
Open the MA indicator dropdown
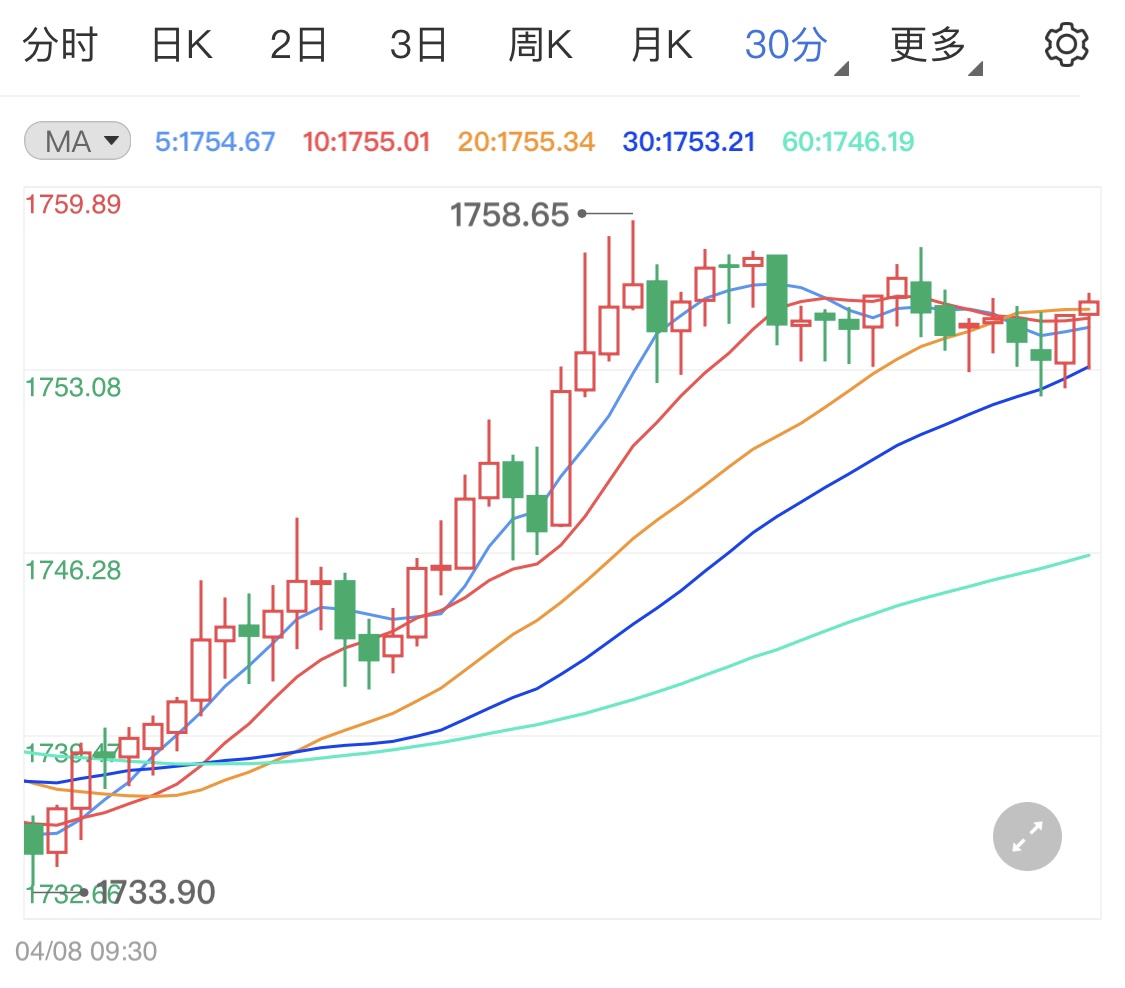pyautogui.click(x=77, y=141)
